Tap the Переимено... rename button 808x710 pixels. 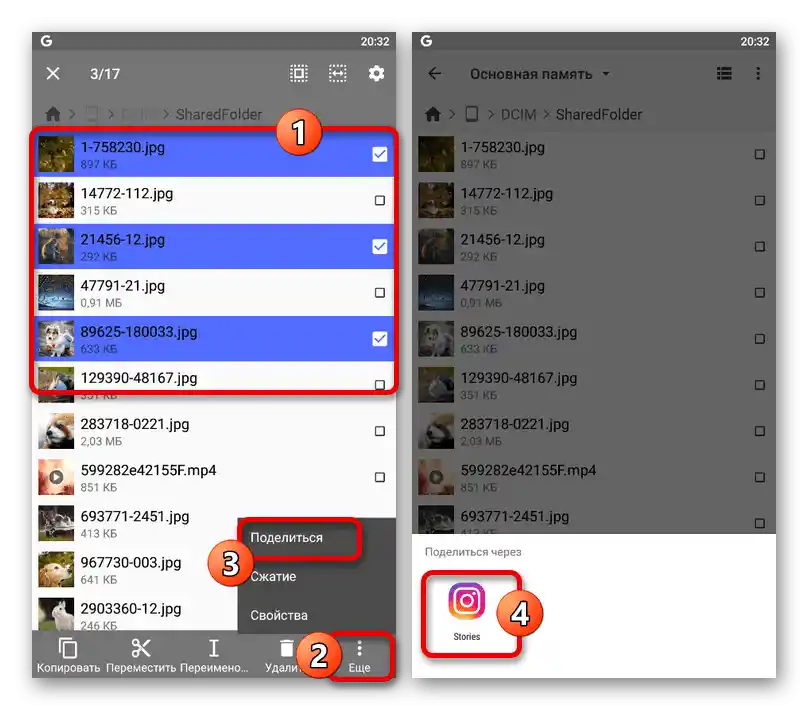point(214,655)
